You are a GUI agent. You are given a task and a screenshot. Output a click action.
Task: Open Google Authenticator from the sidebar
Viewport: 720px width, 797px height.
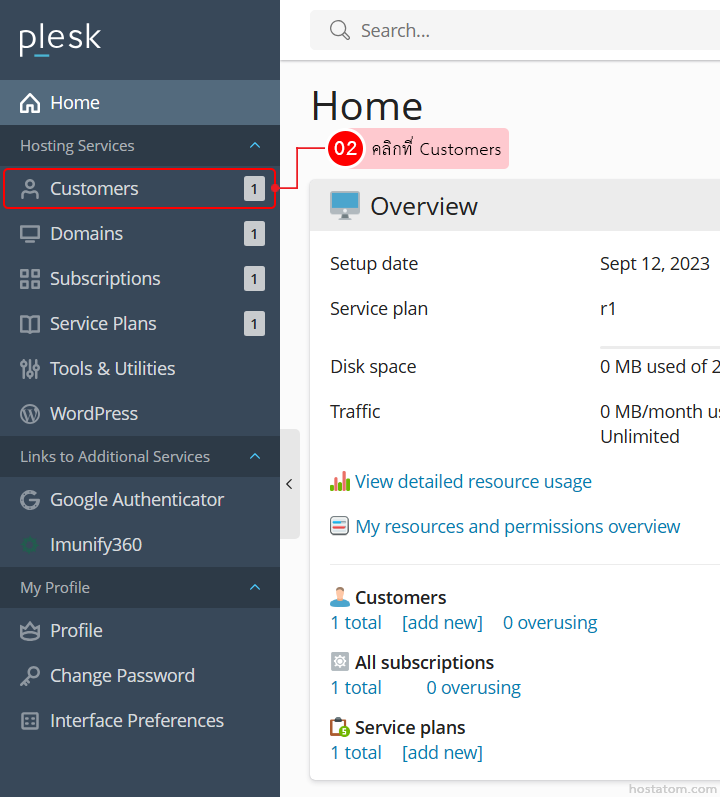137,500
